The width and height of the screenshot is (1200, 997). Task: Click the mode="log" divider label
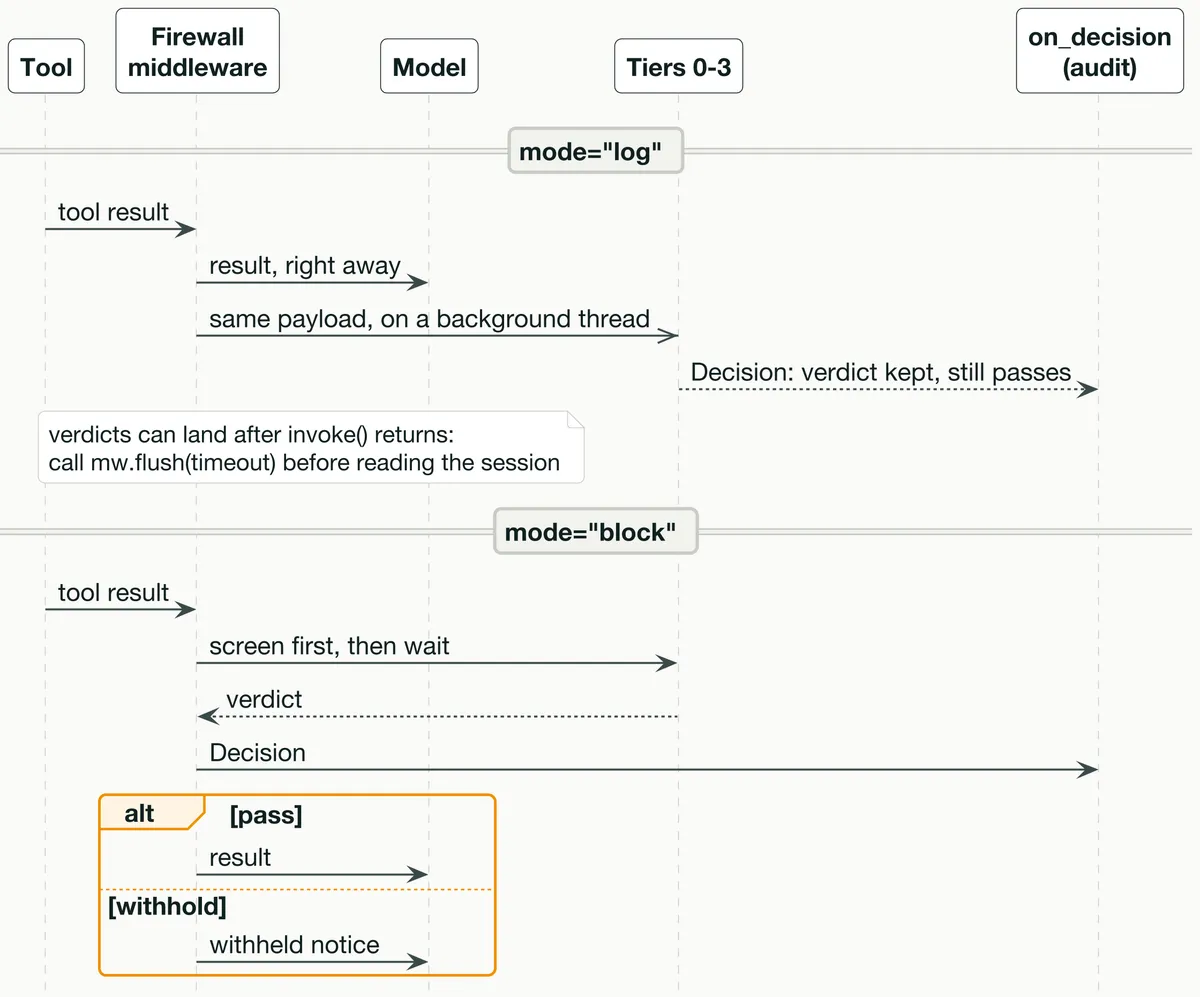[595, 151]
